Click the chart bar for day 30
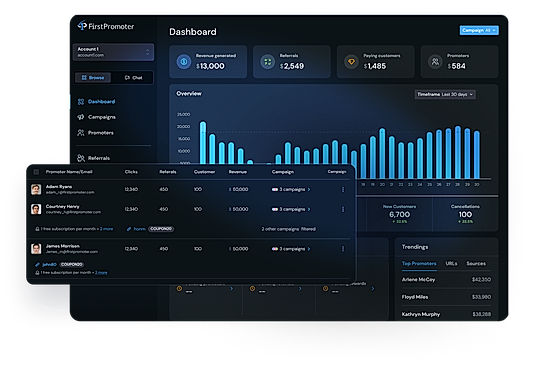The height and width of the screenshot is (368, 543). [477, 154]
